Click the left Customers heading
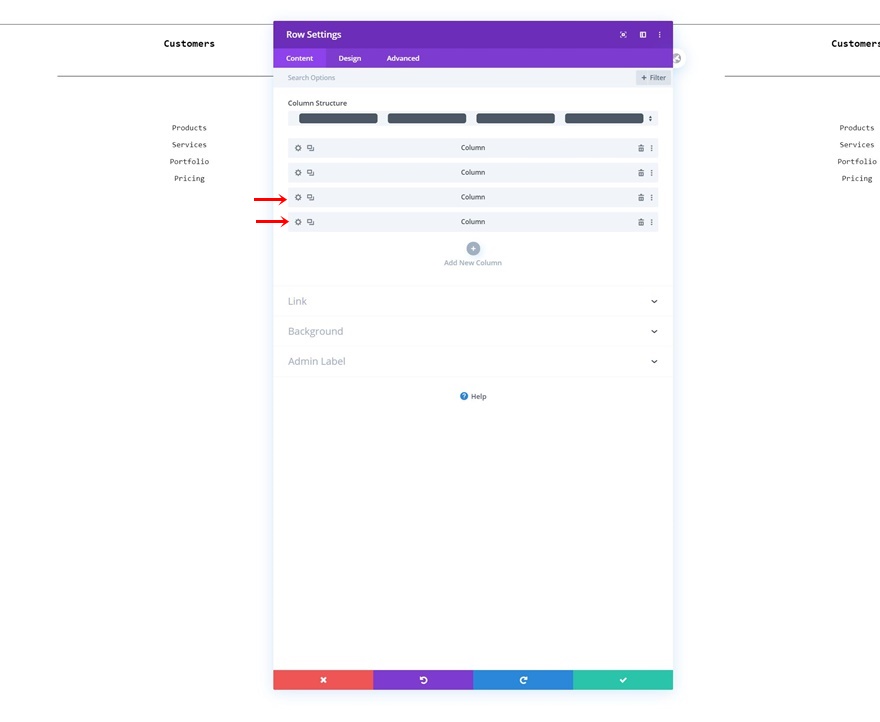880x722 pixels. tap(189, 44)
